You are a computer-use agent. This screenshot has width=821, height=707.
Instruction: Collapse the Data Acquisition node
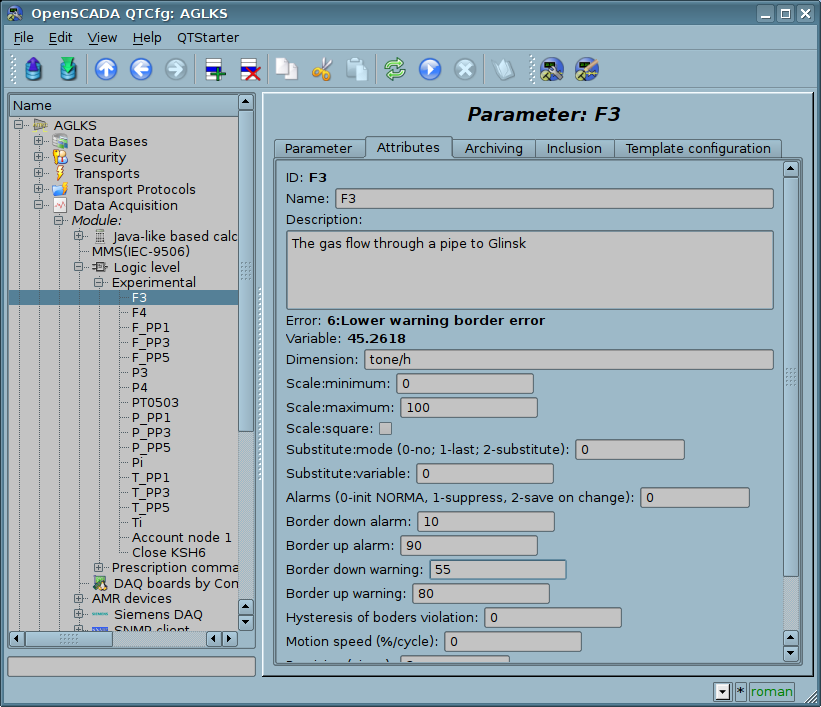coord(38,204)
